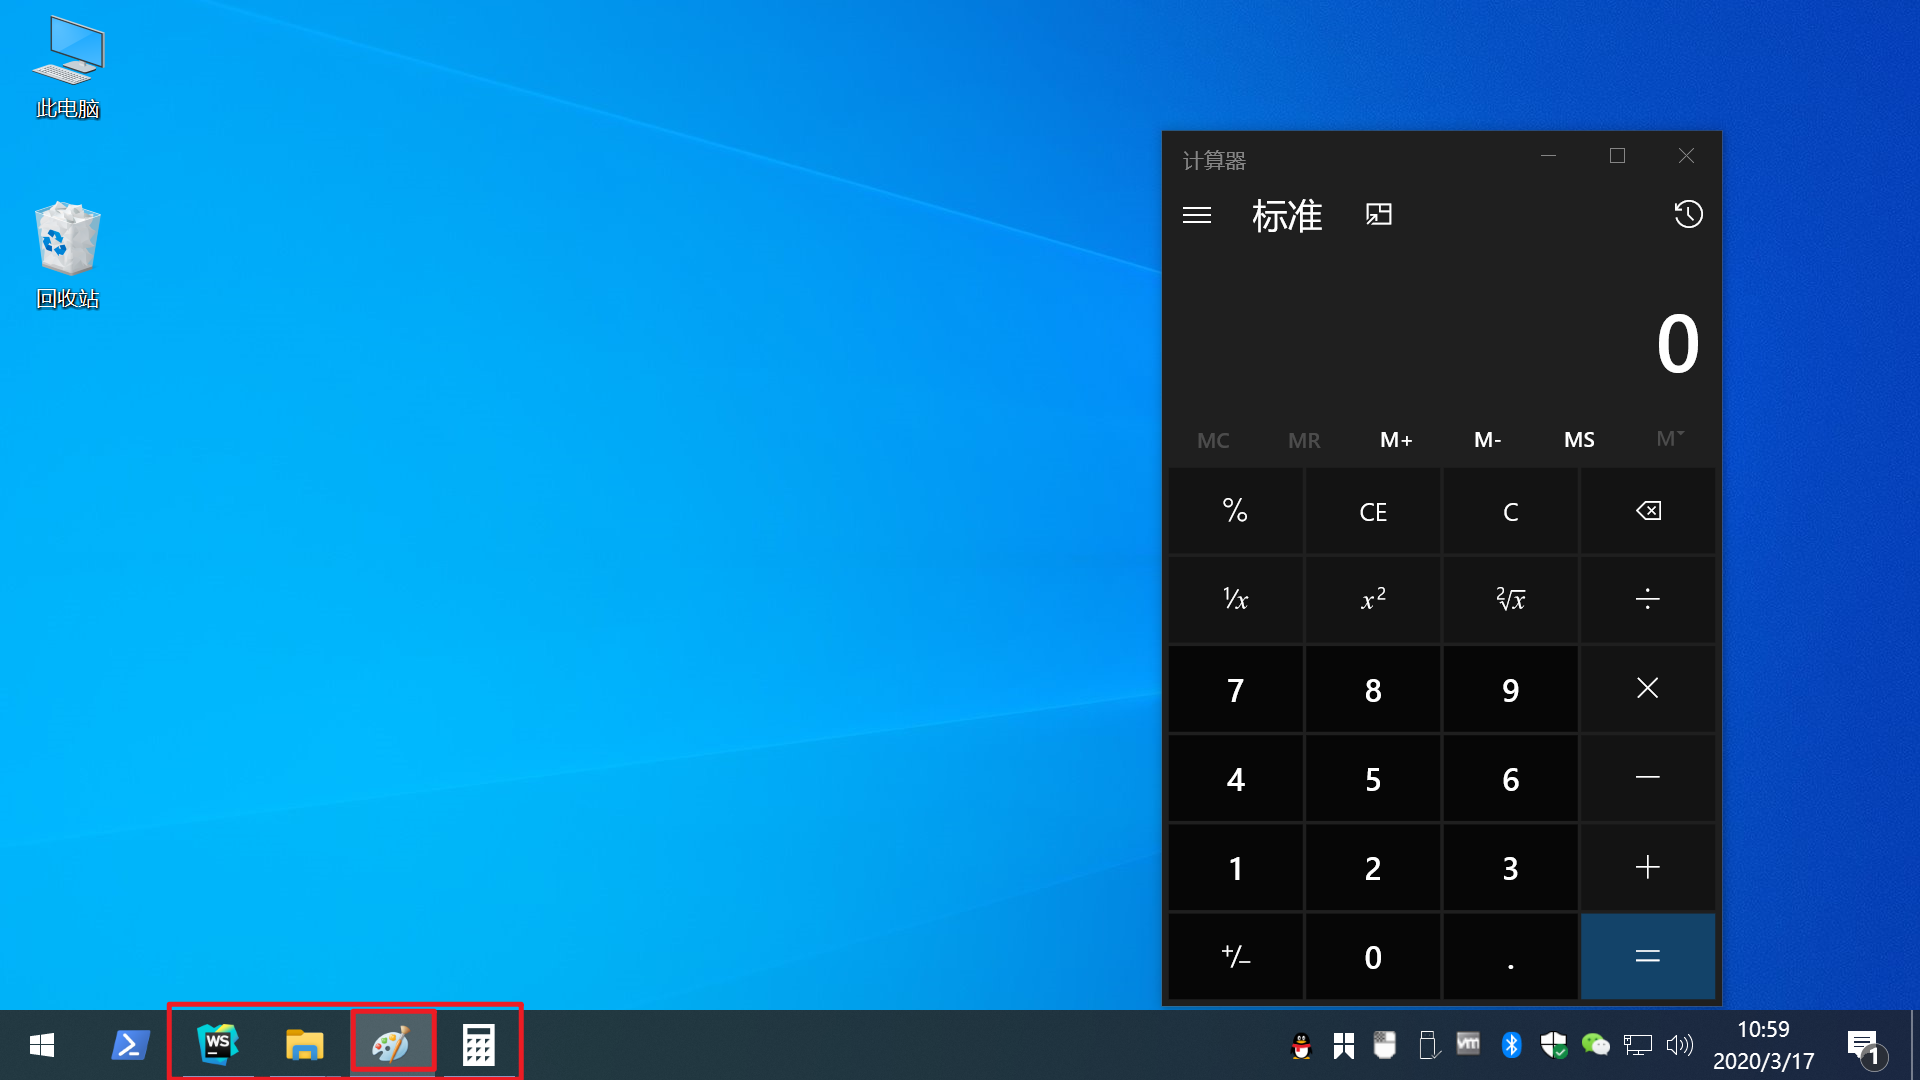This screenshot has height=1080, width=1920.
Task: Click the percent button
Action: (1236, 511)
